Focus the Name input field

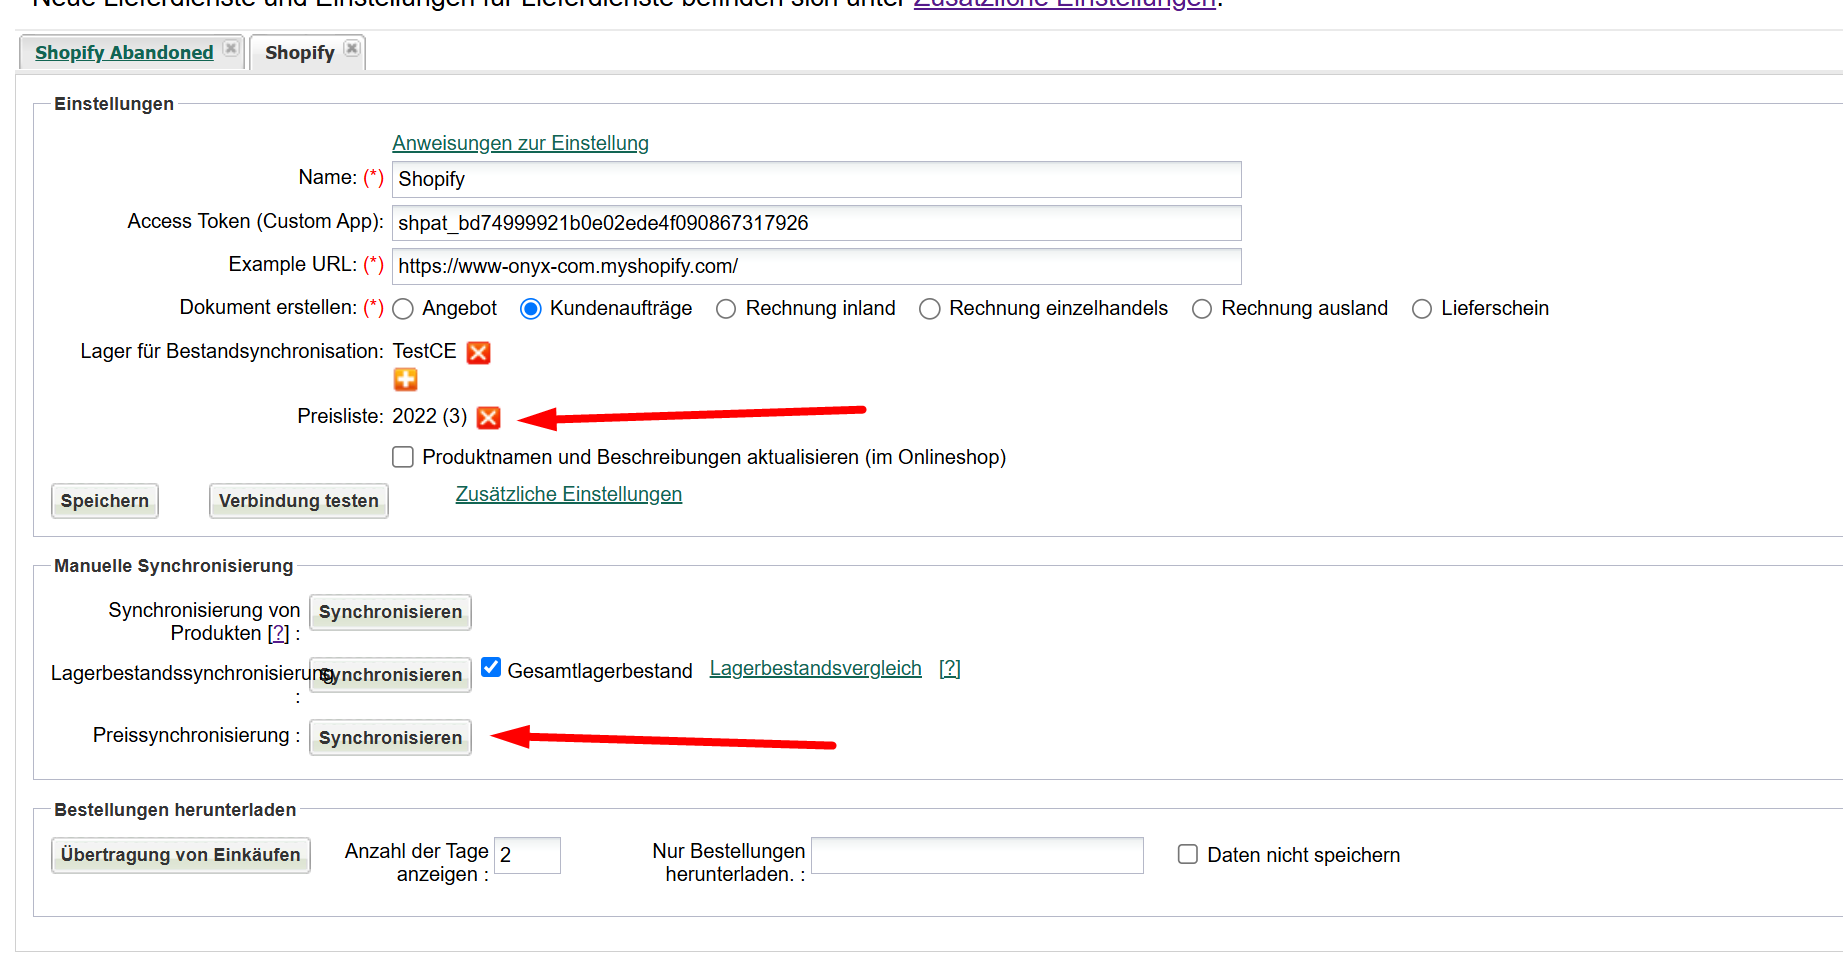coord(816,179)
